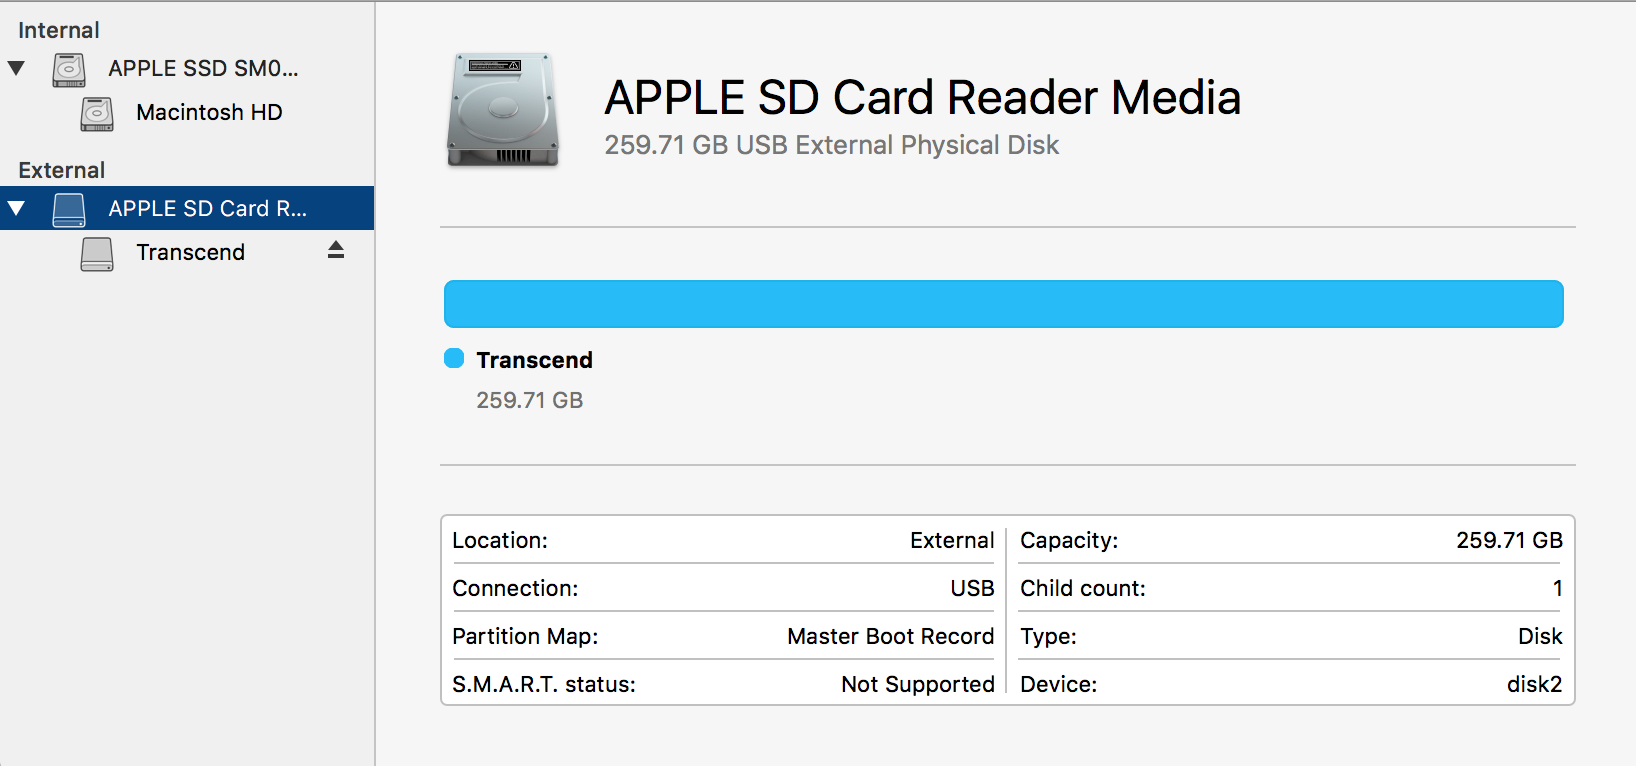Click the S.M.A.R.T. status Not Supported value

[917, 684]
